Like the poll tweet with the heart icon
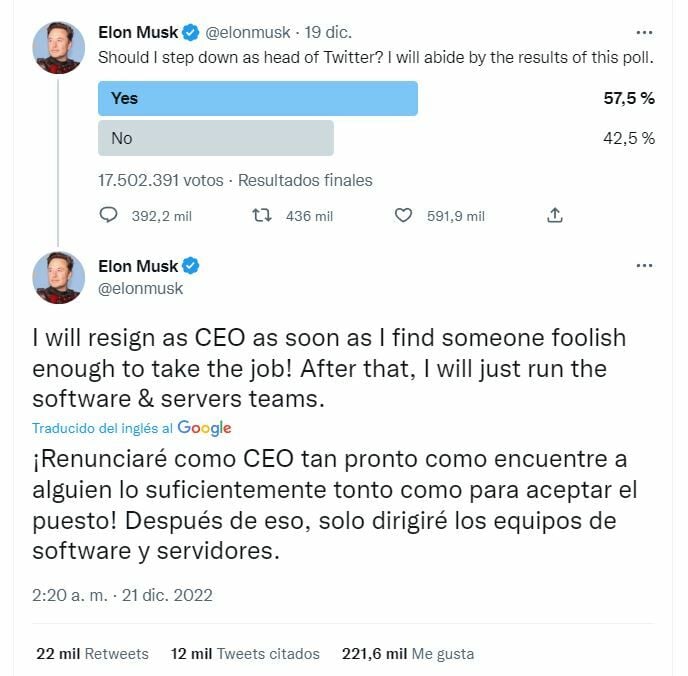688x676 pixels. click(404, 215)
